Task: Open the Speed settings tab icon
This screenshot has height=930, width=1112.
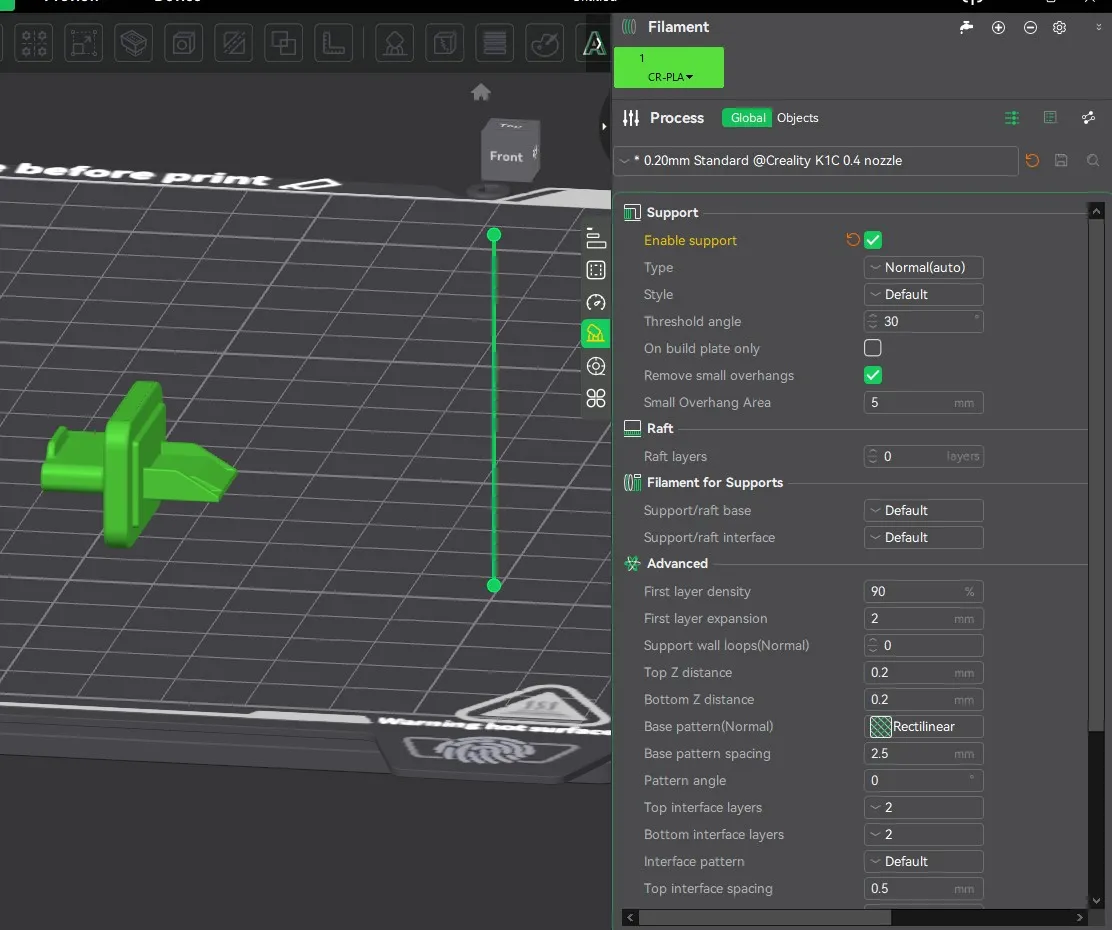Action: (596, 302)
